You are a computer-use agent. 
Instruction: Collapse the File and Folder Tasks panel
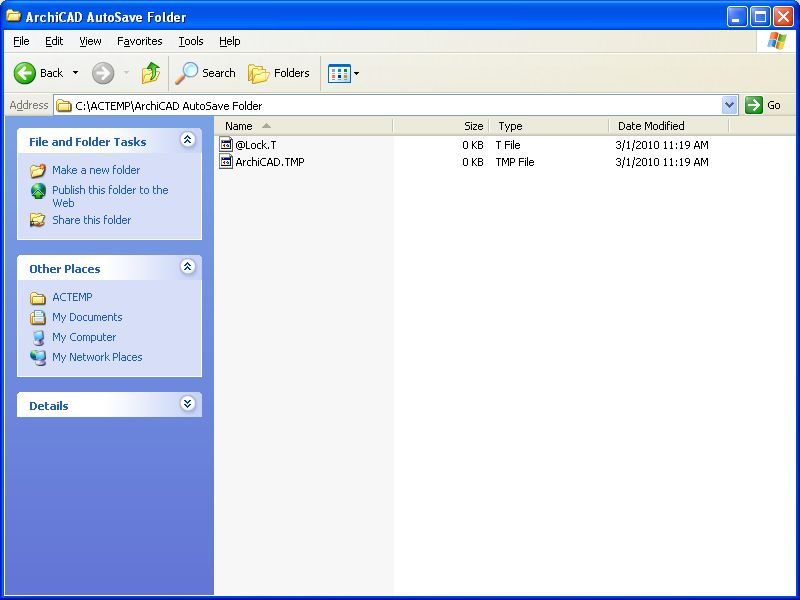tap(187, 142)
